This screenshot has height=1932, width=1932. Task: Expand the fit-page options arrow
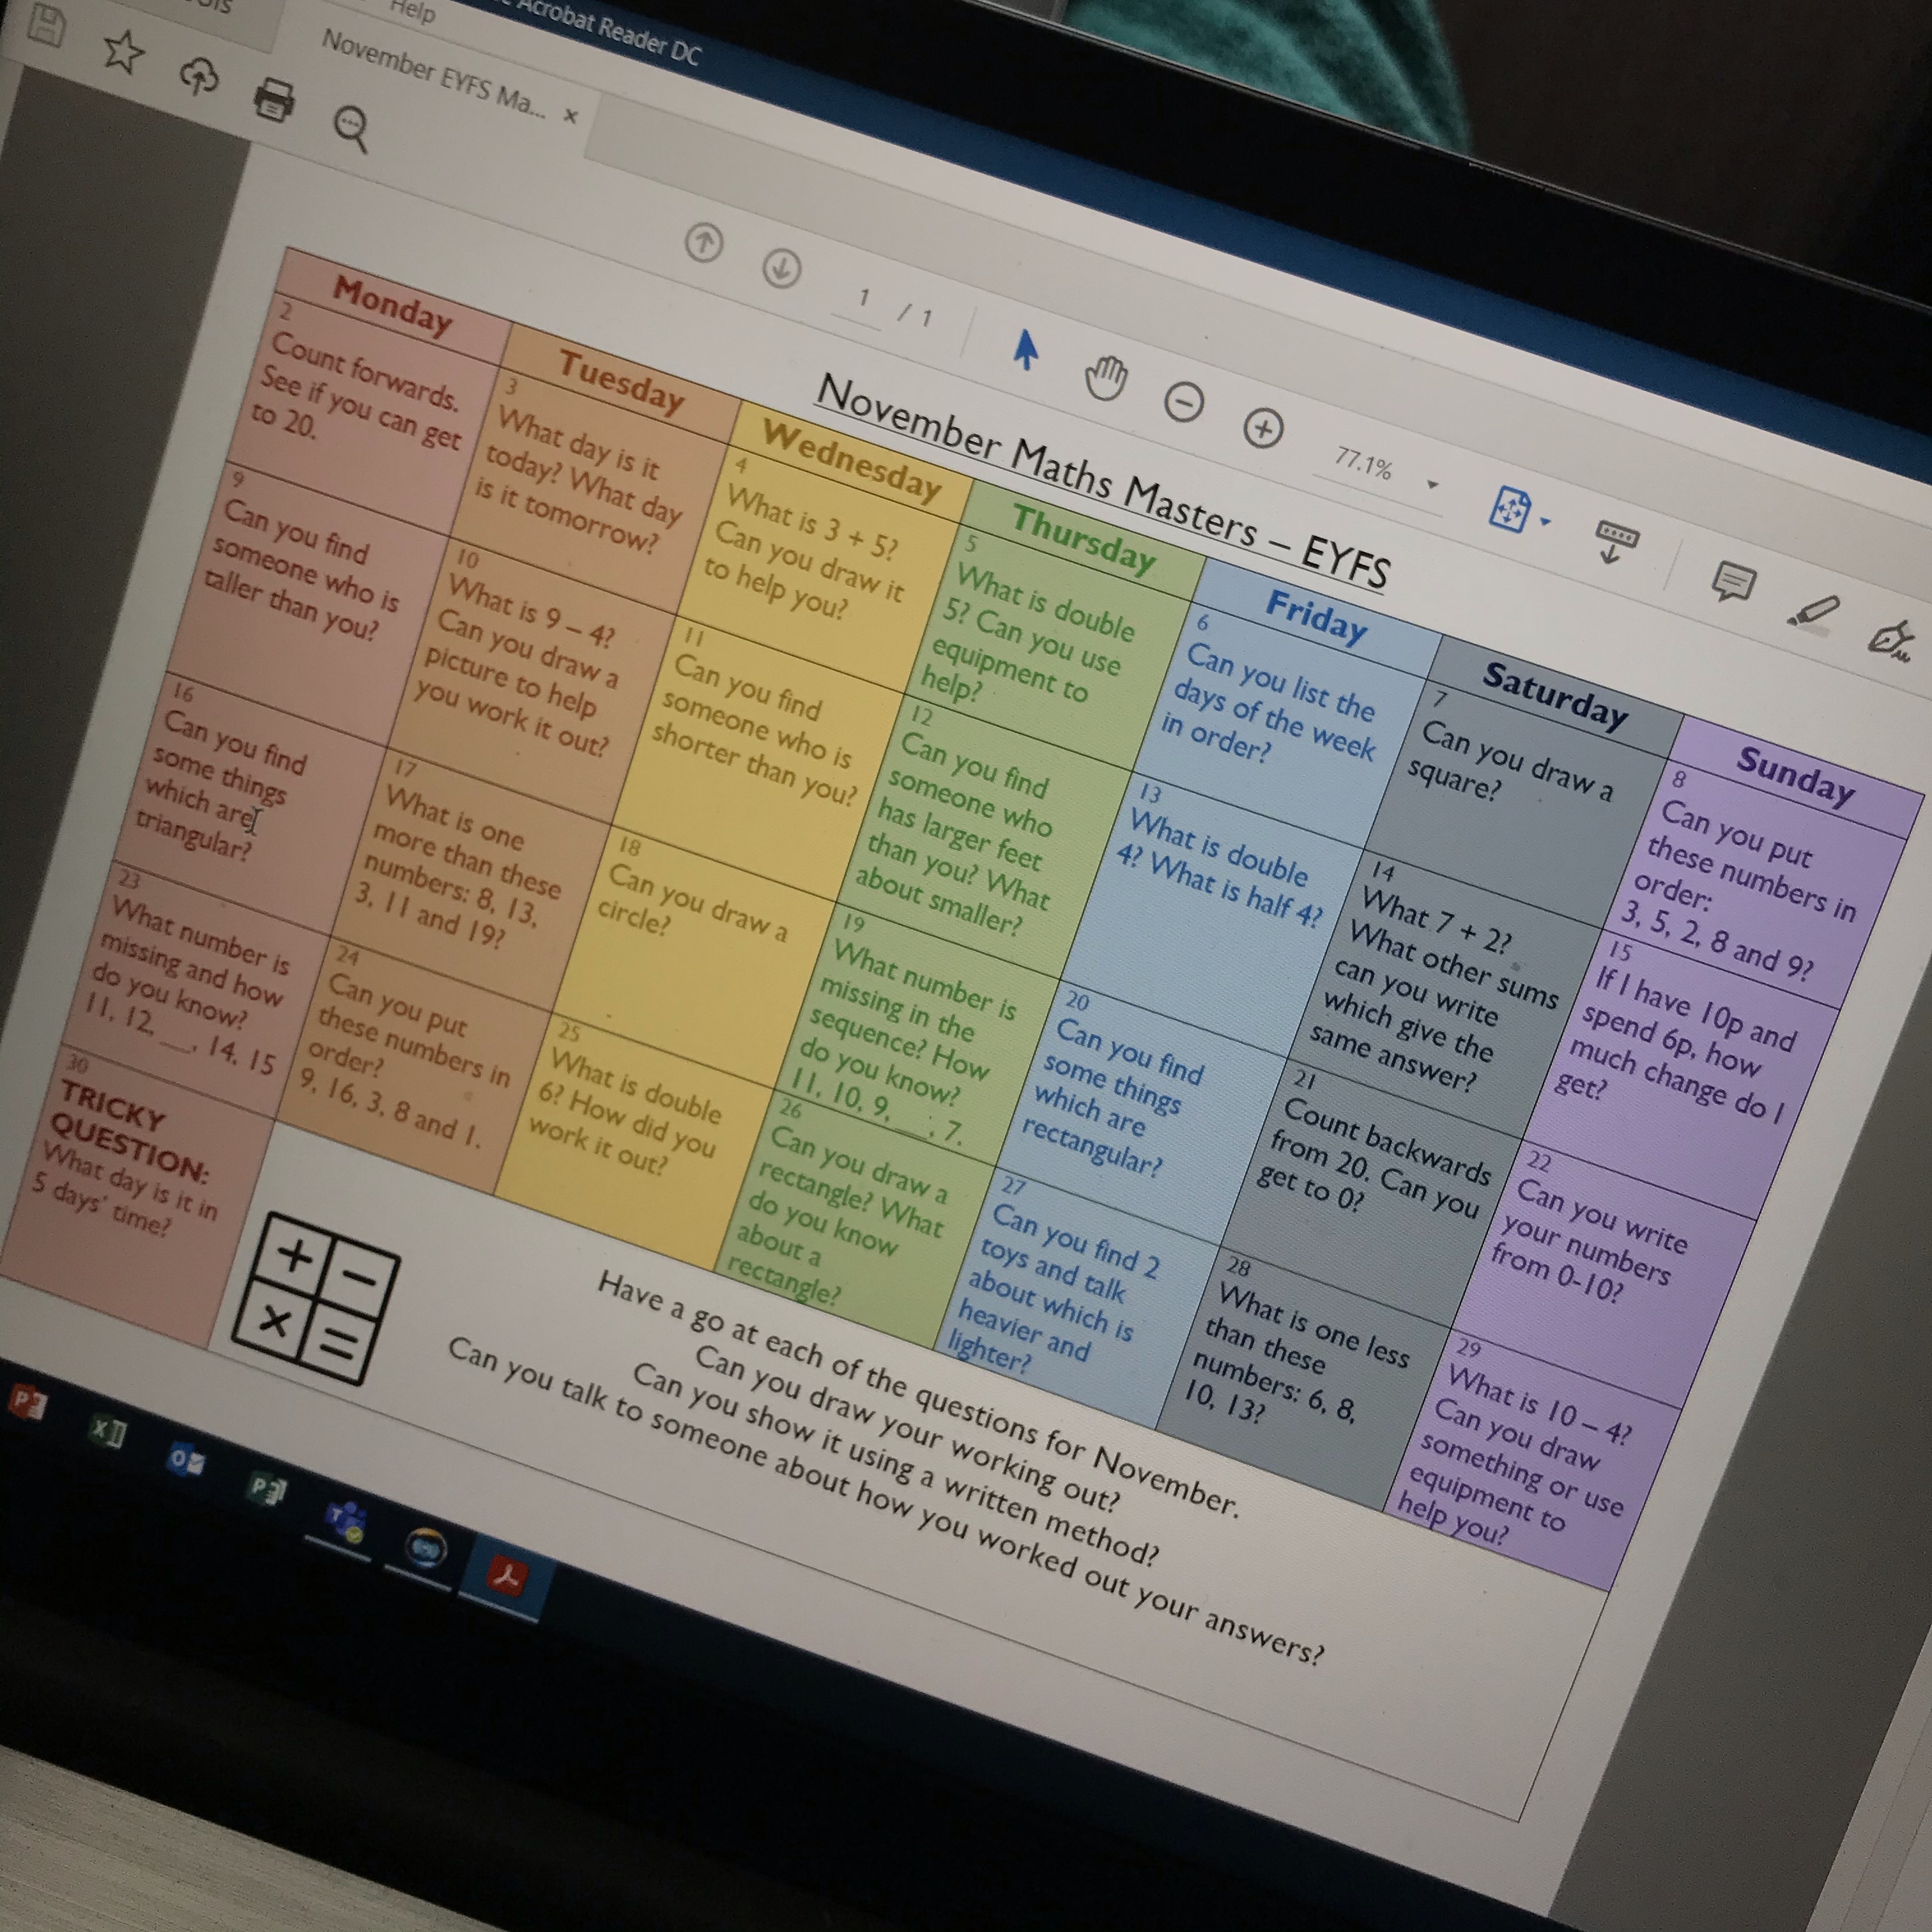click(x=1546, y=522)
